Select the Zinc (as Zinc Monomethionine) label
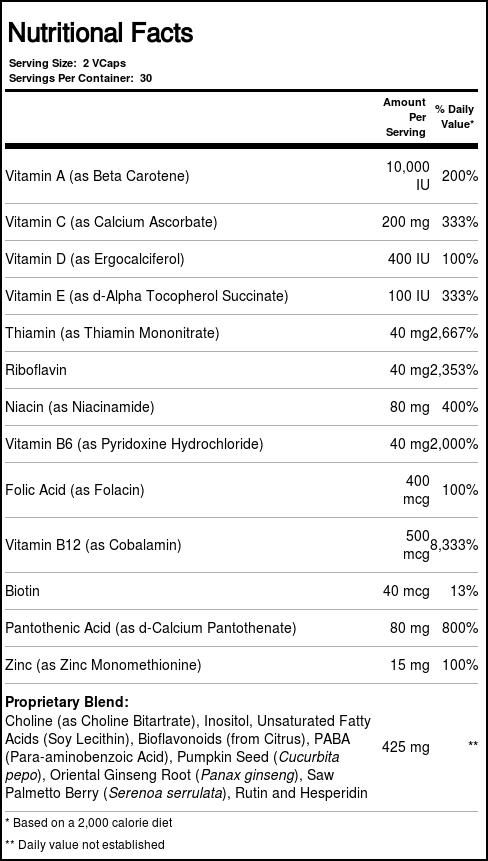 [103, 665]
